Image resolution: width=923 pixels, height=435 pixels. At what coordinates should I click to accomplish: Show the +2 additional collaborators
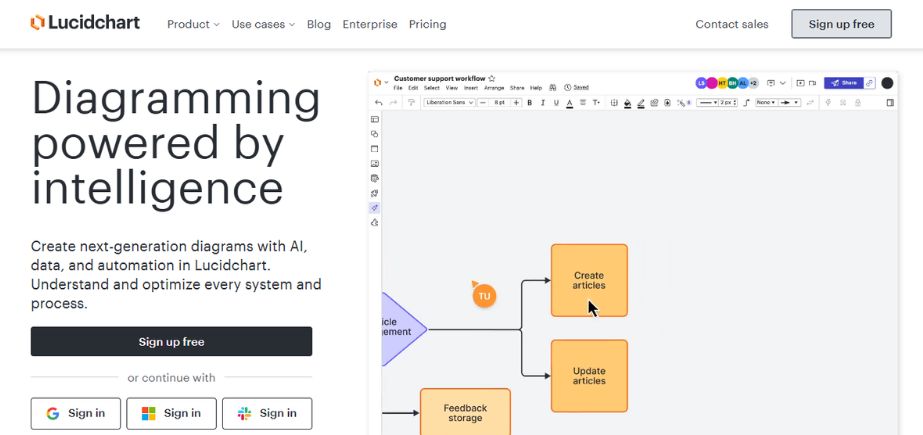(x=753, y=83)
